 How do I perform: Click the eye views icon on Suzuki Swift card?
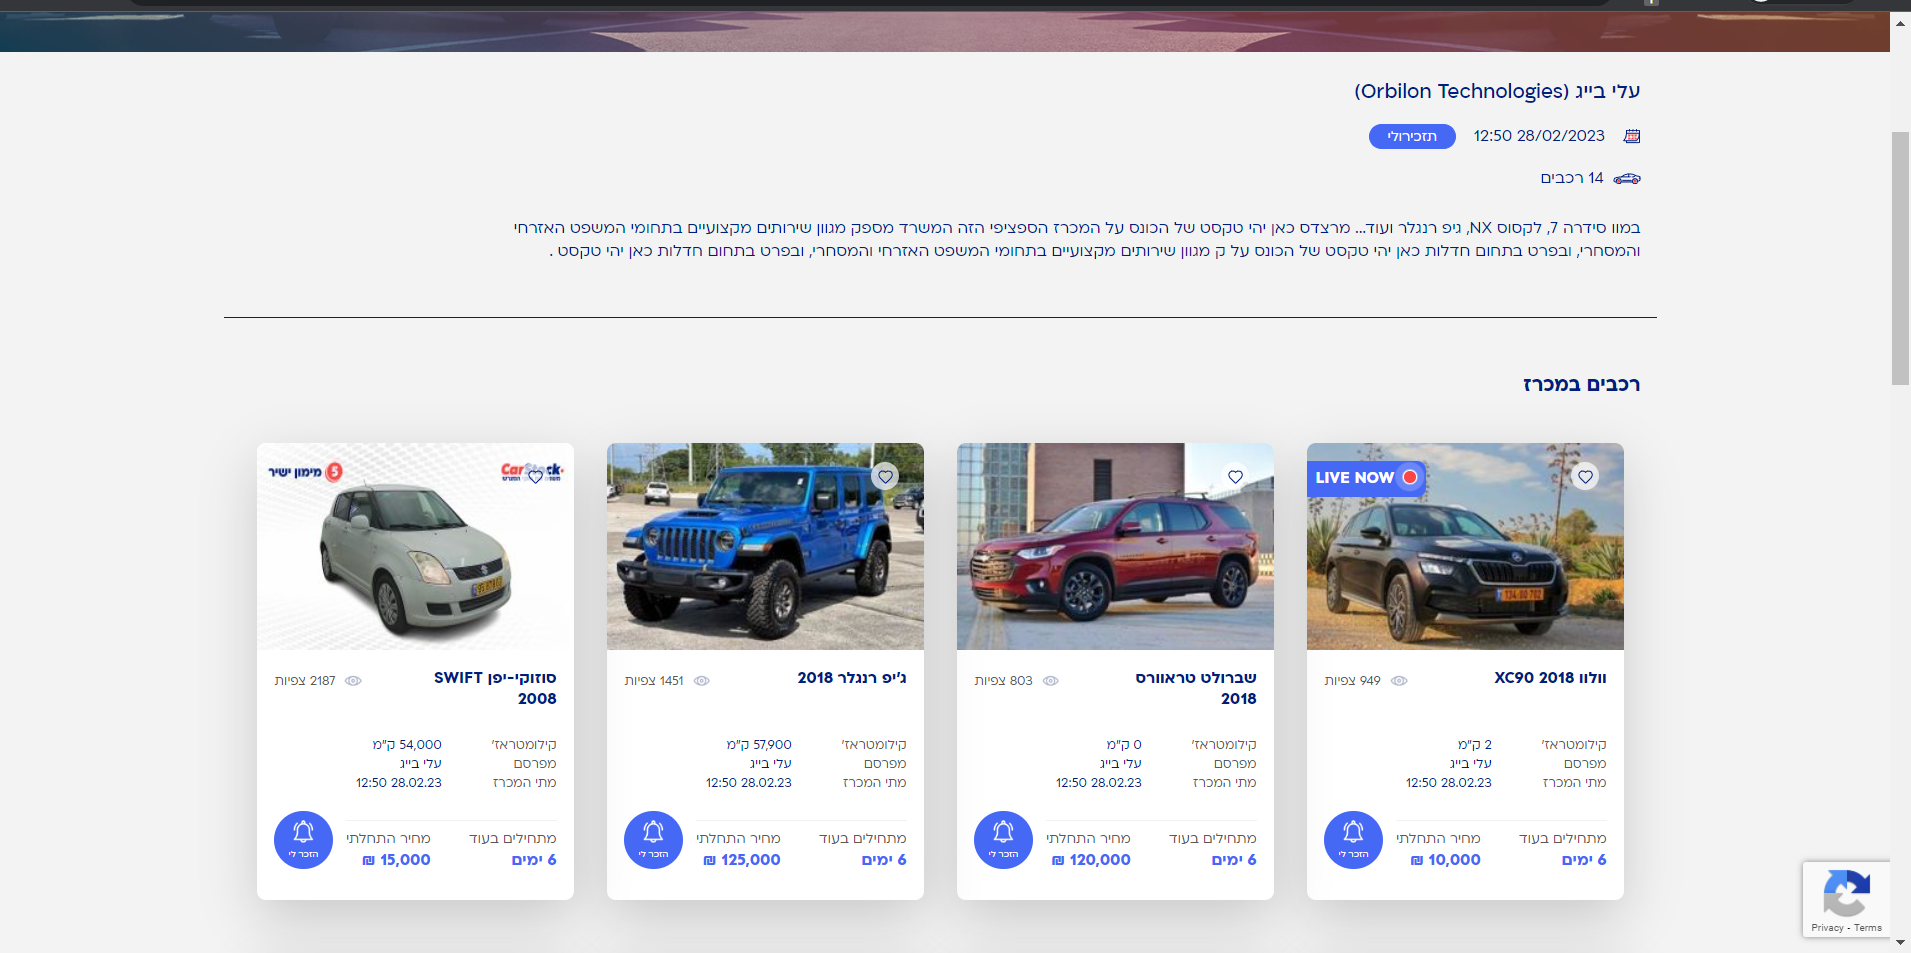tap(353, 681)
